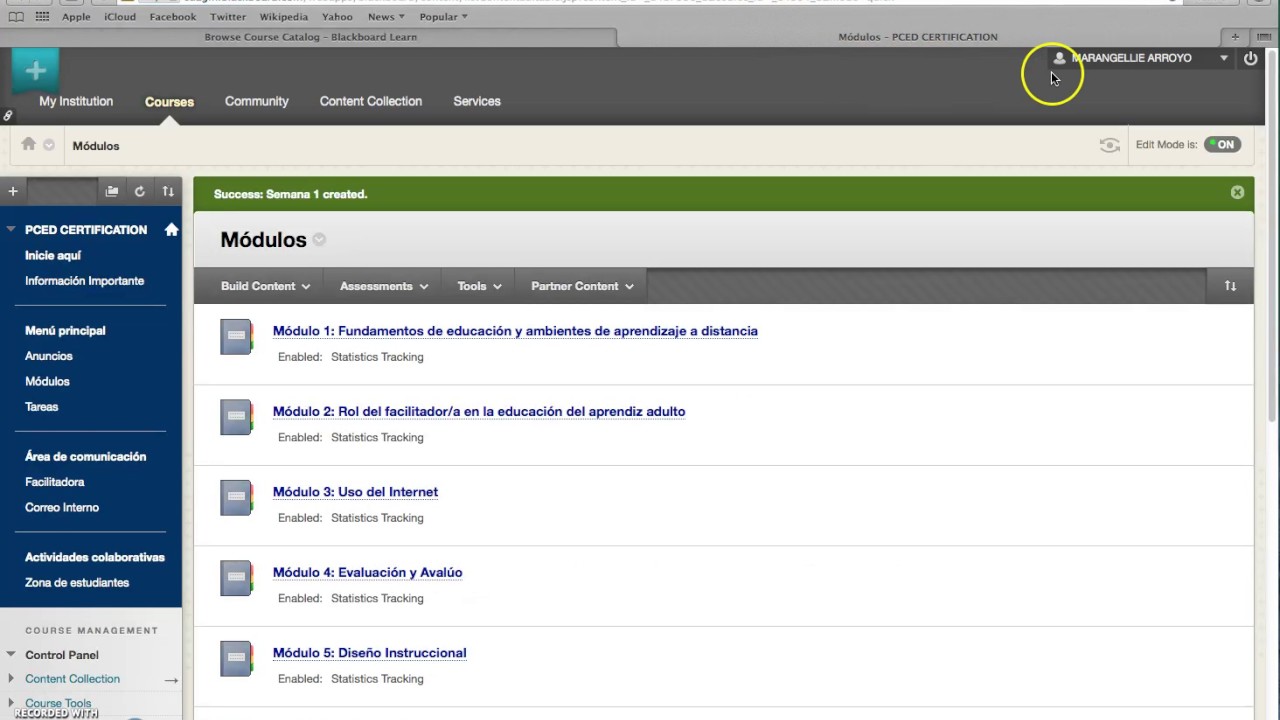Click the user avatar icon
Viewport: 1280px width, 720px height.
pos(1059,58)
